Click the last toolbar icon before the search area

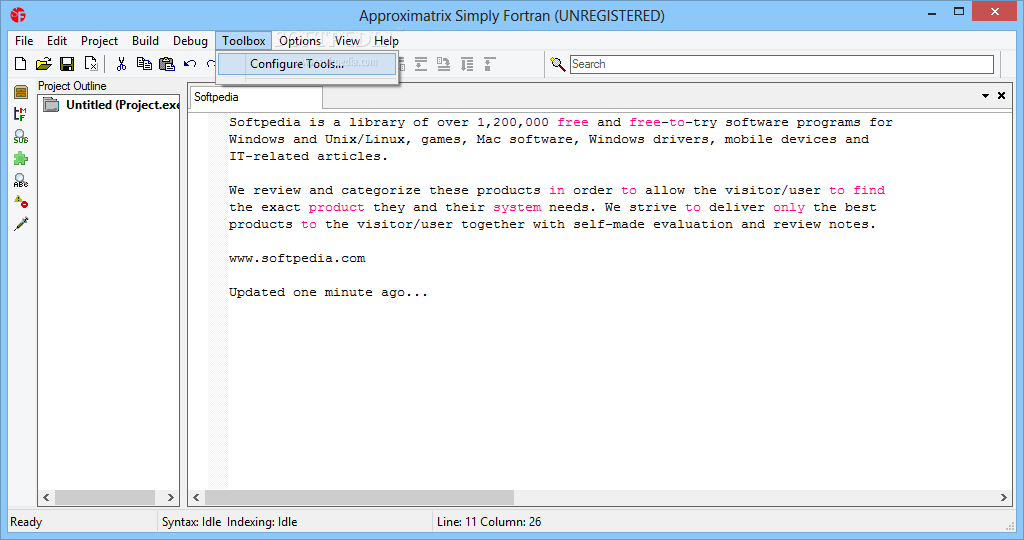(x=489, y=64)
